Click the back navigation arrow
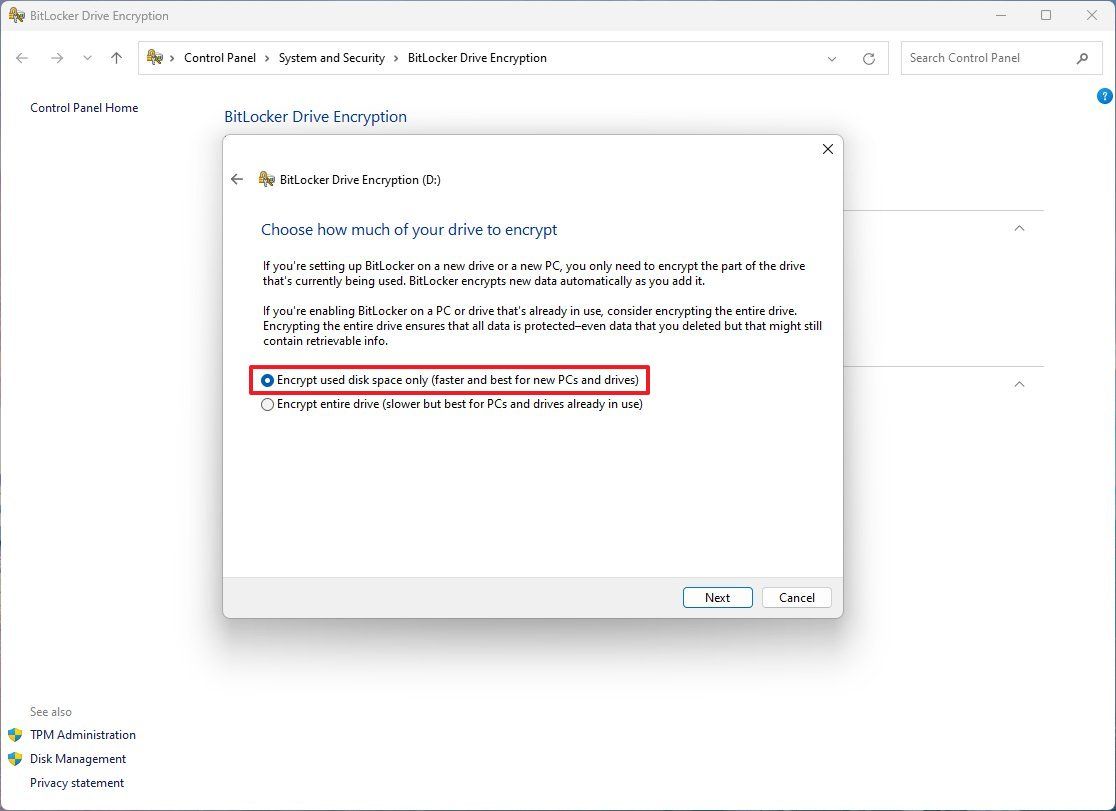Screen dimensions: 1116x811 [22, 58]
